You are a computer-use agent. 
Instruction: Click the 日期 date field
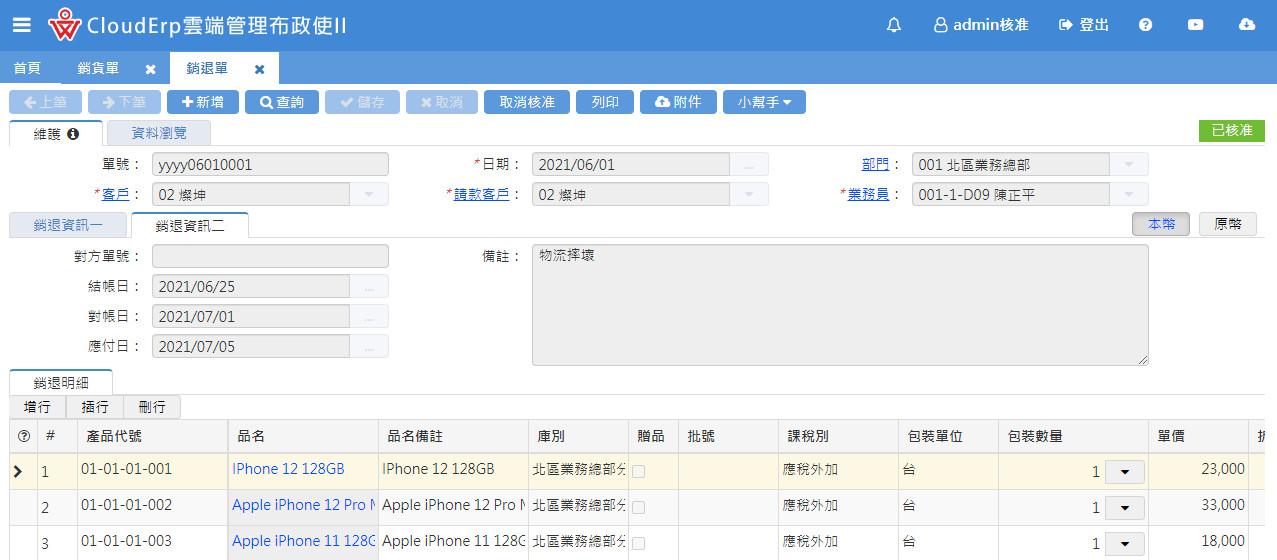coord(631,164)
